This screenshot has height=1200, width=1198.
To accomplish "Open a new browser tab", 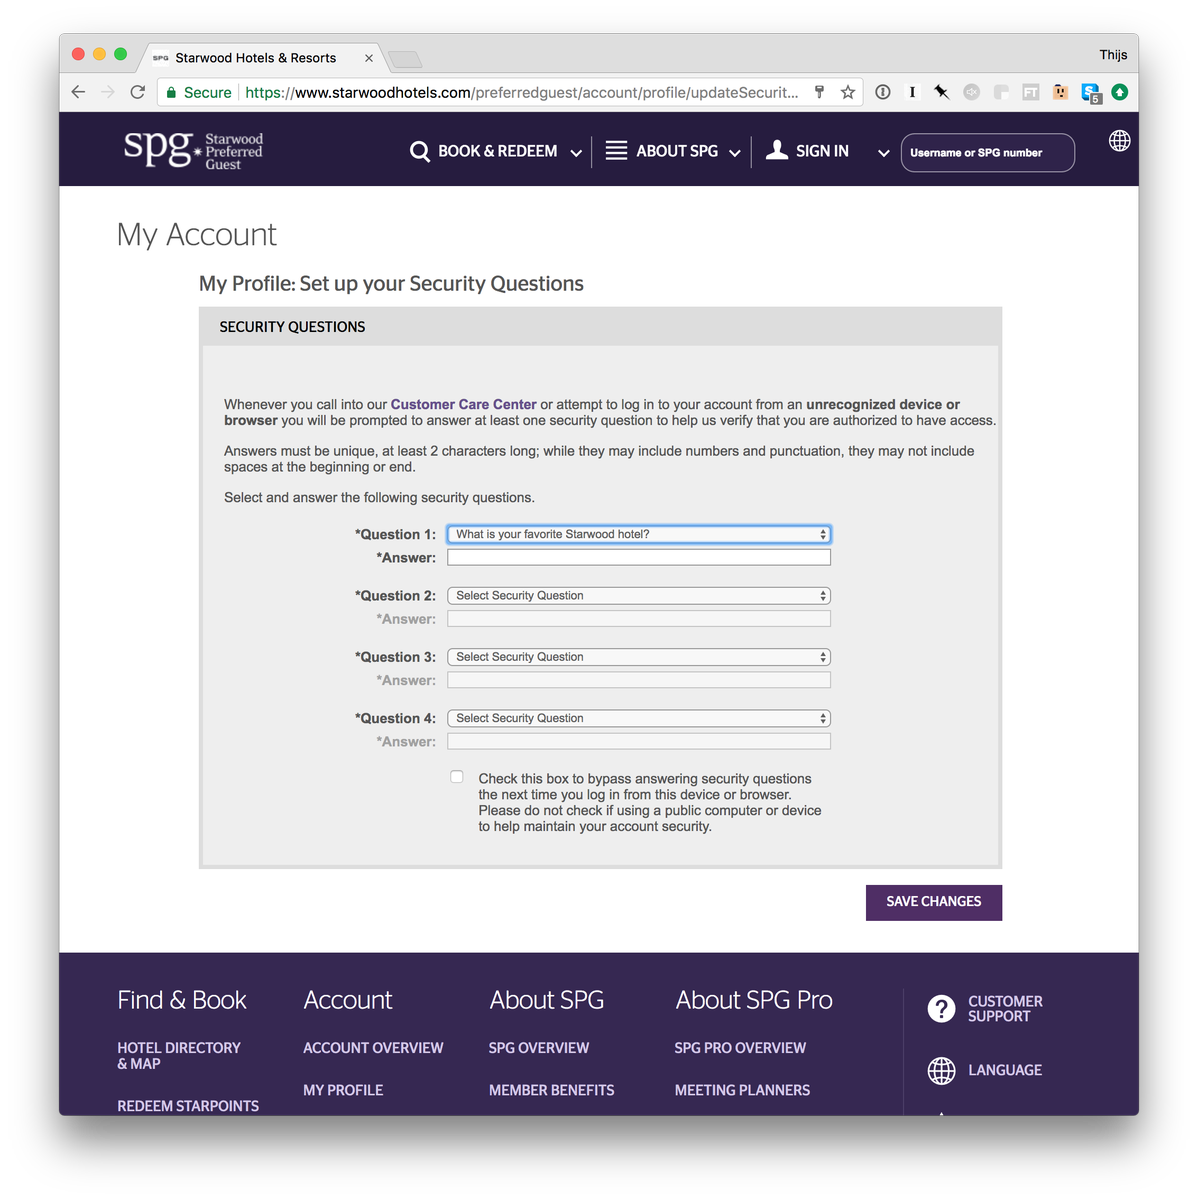I will (x=405, y=59).
